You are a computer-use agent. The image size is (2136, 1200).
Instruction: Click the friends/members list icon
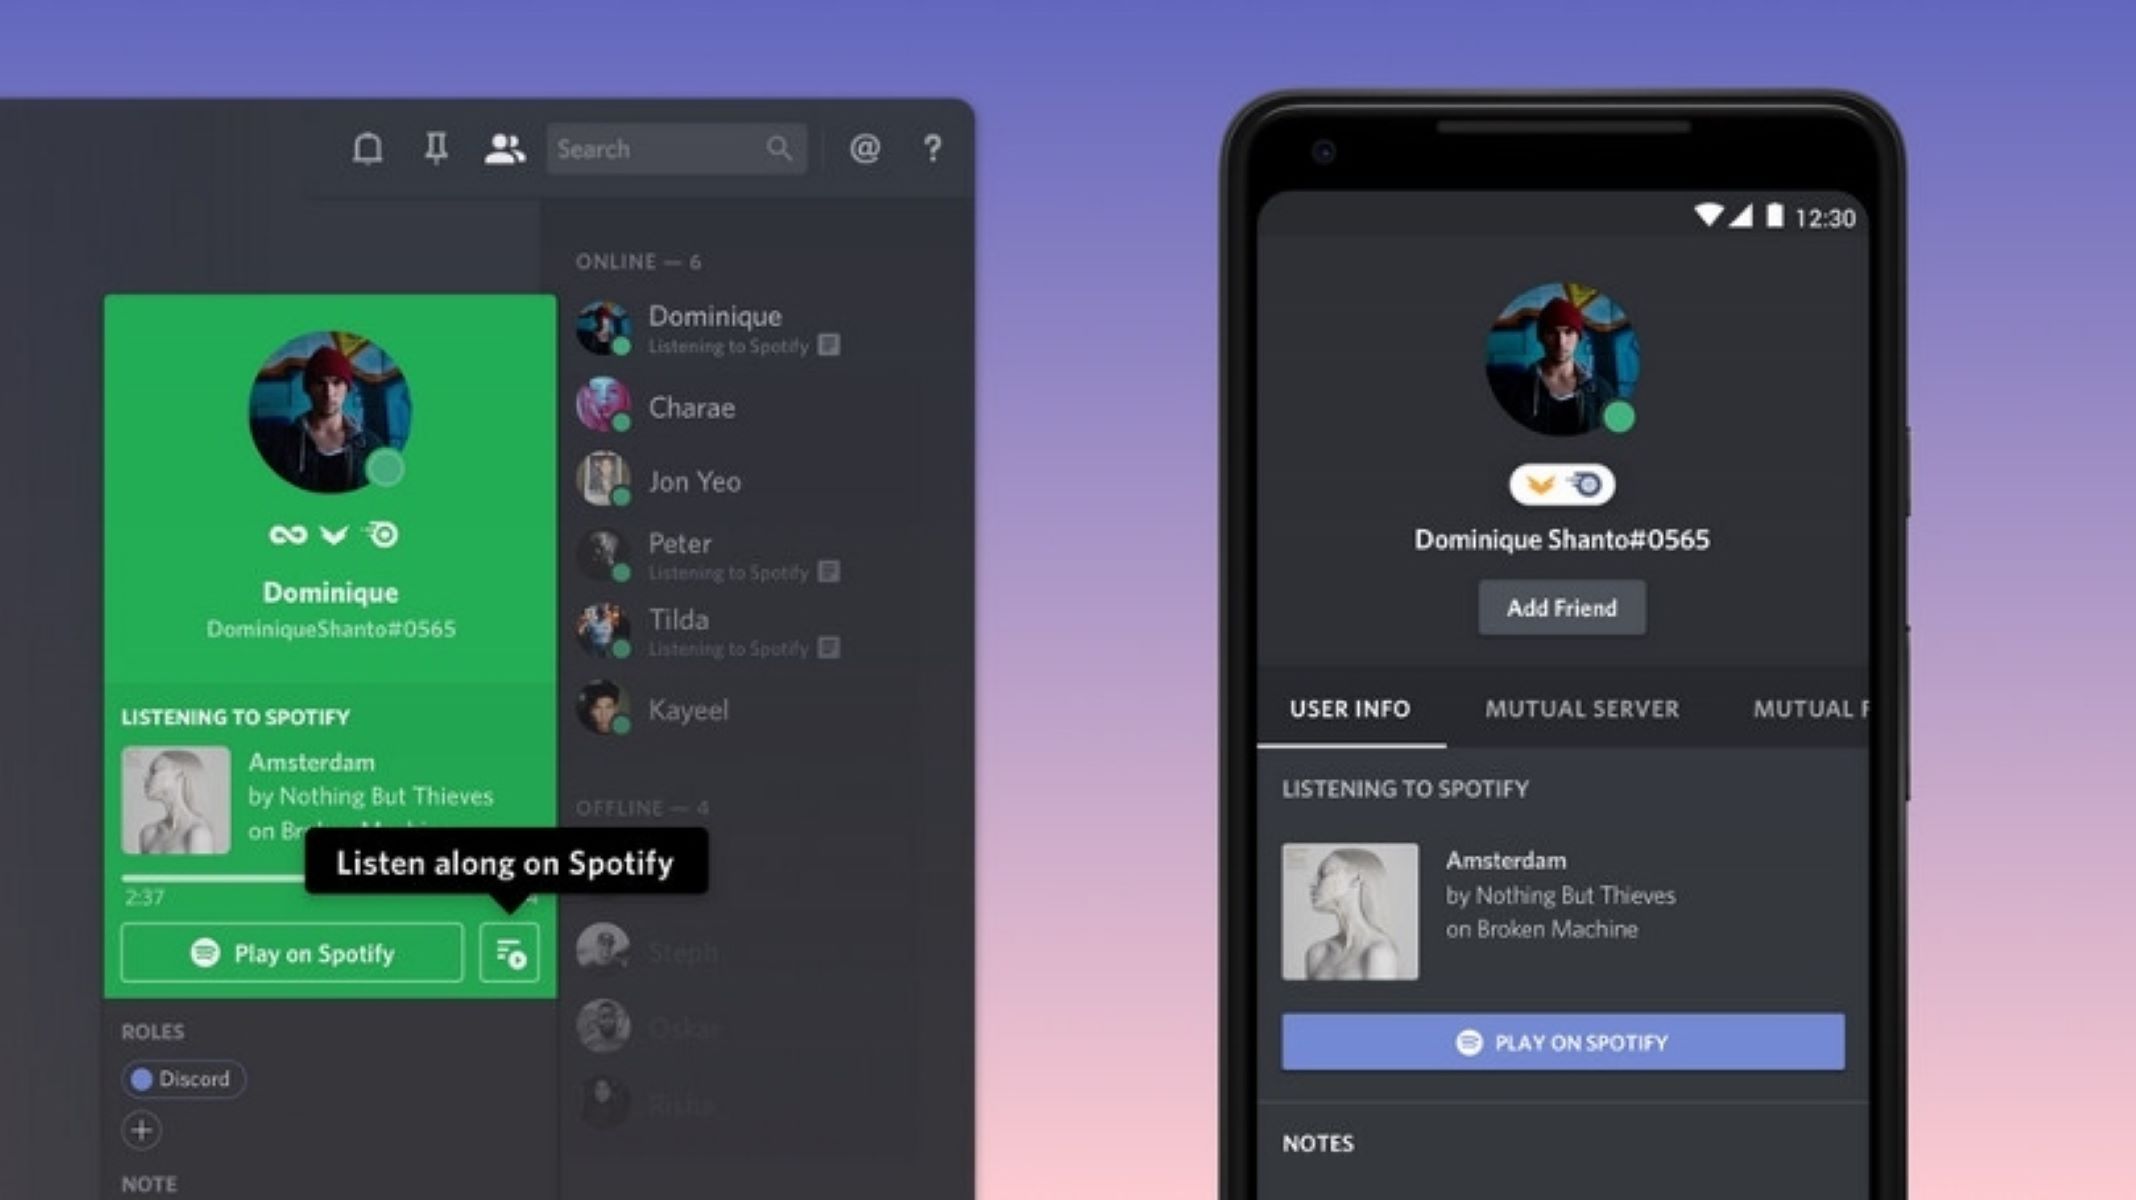tap(506, 147)
